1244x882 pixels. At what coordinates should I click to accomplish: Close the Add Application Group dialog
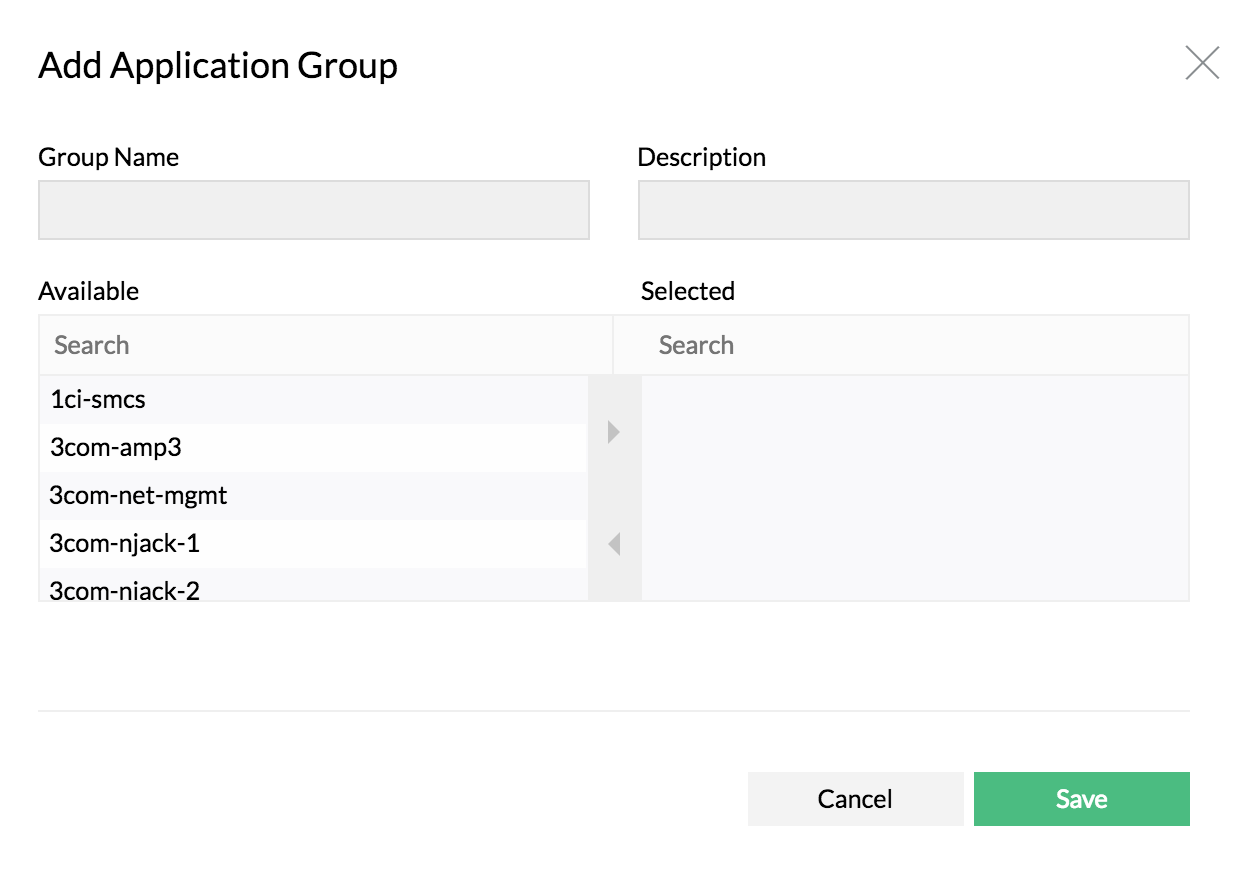tap(1202, 62)
